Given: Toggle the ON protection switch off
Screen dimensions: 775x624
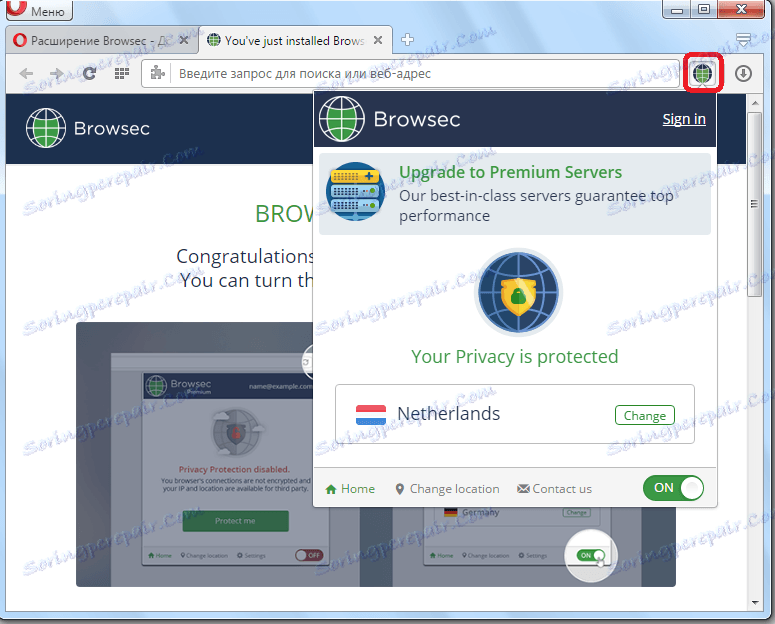Looking at the screenshot, I should (x=673, y=488).
